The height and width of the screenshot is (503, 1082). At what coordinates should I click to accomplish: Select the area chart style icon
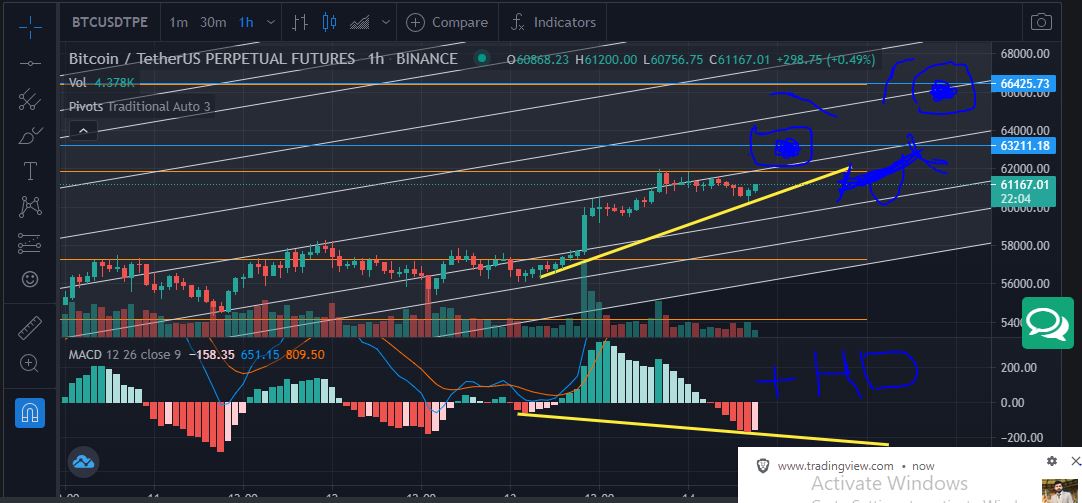click(x=360, y=22)
